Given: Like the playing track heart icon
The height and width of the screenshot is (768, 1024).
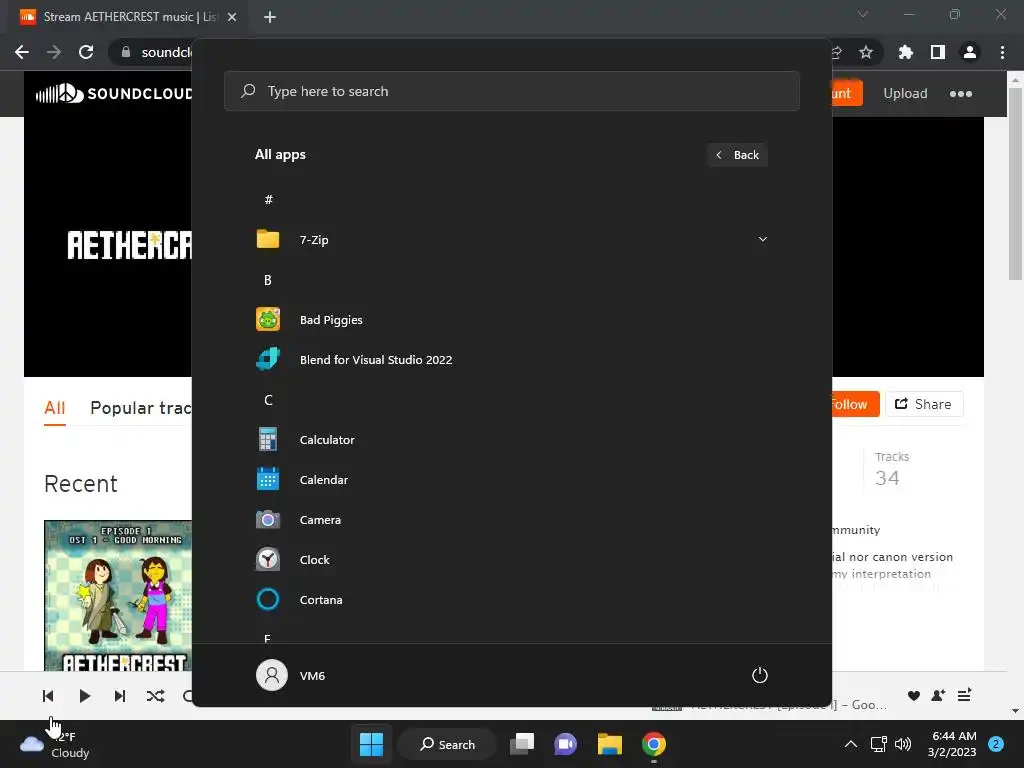Looking at the screenshot, I should pos(914,696).
